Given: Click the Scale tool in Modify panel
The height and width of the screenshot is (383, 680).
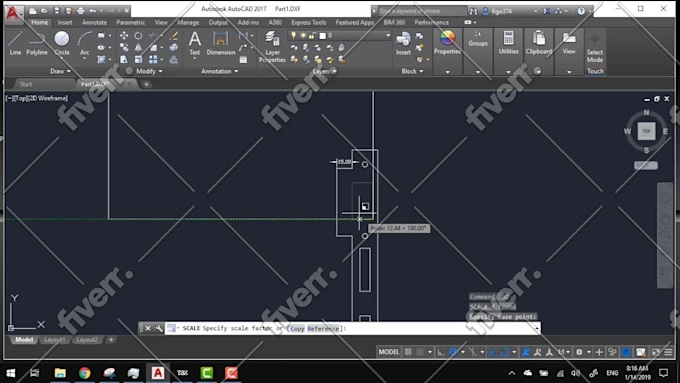Looking at the screenshot, I should (x=138, y=59).
